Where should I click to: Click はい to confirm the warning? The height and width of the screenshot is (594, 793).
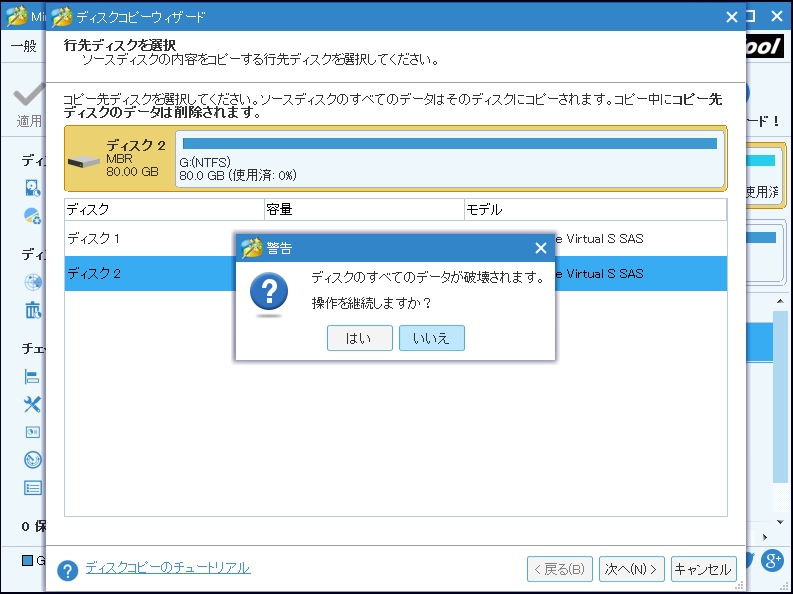click(360, 338)
